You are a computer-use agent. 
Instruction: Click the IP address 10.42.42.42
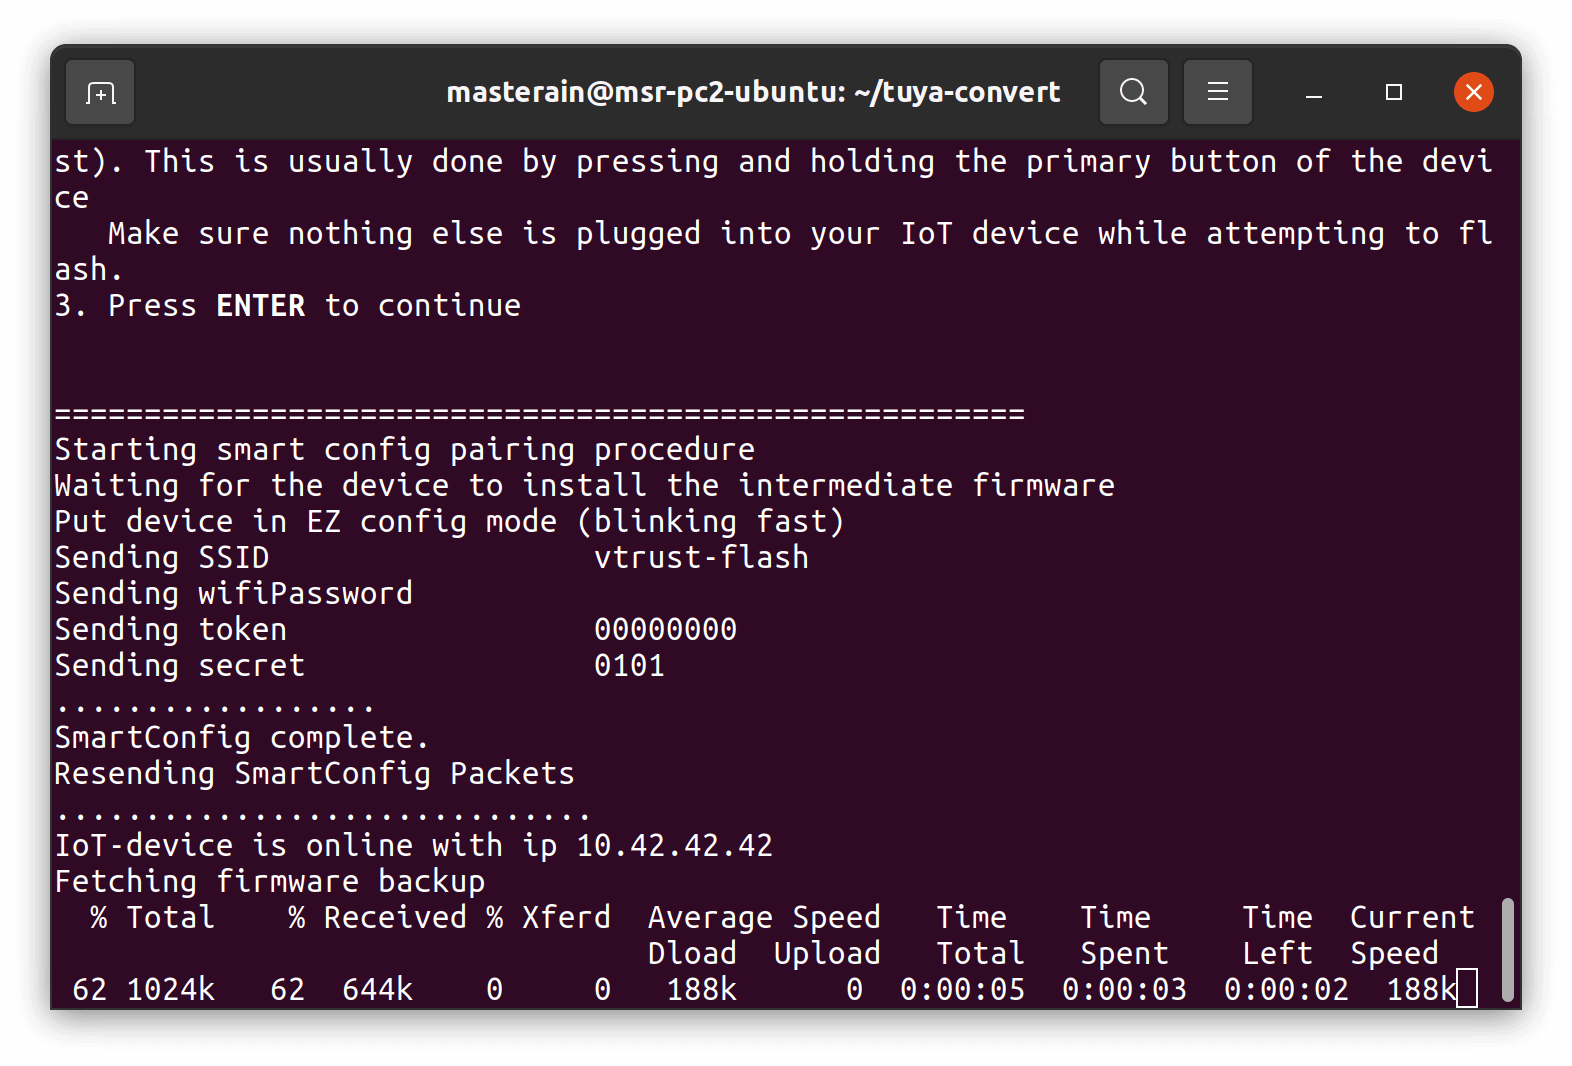pos(674,845)
